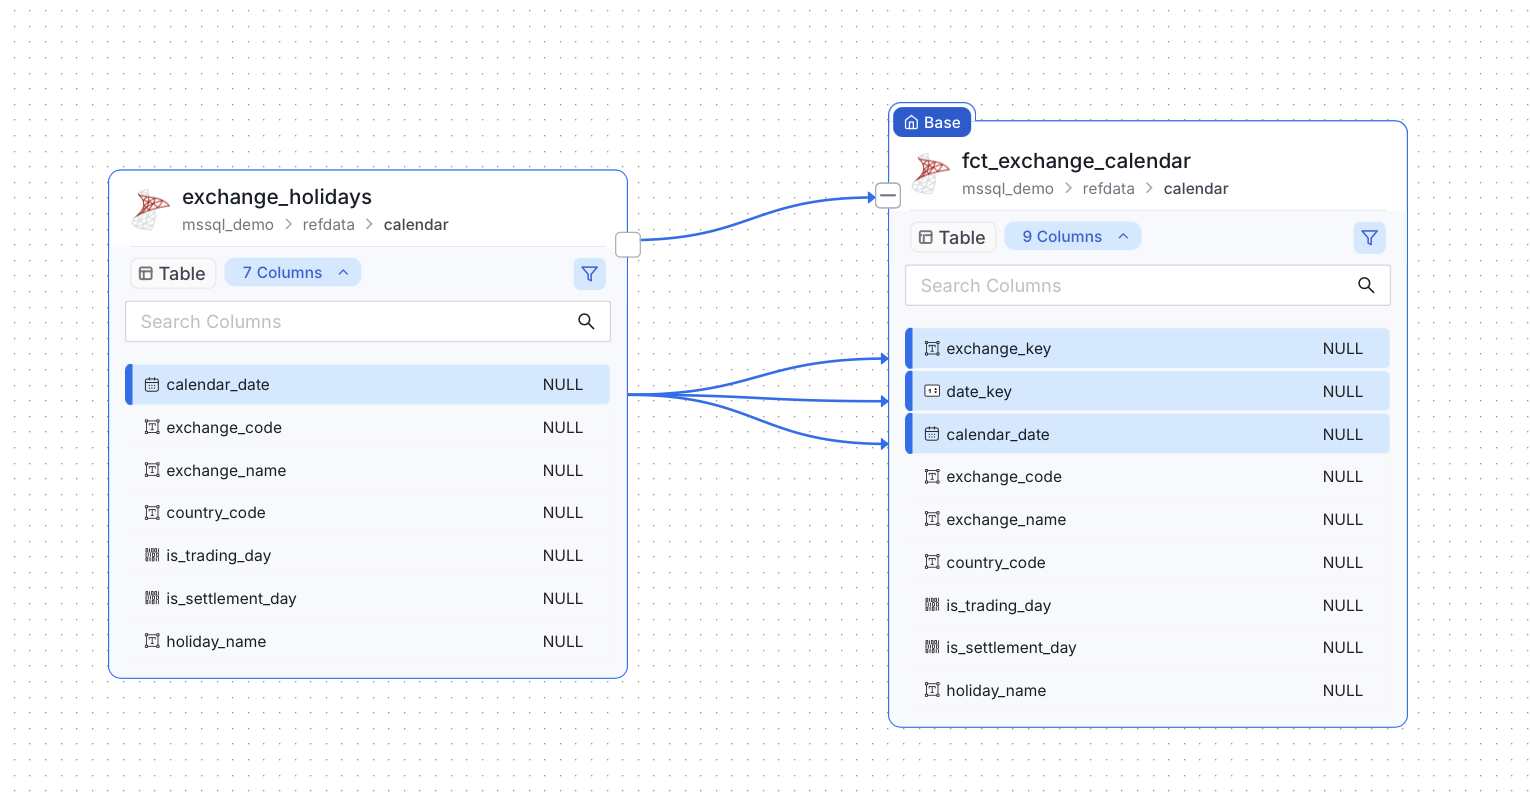Click the filter icon in fct_exchange_calendar card
The height and width of the screenshot is (804, 1530).
tap(1370, 237)
